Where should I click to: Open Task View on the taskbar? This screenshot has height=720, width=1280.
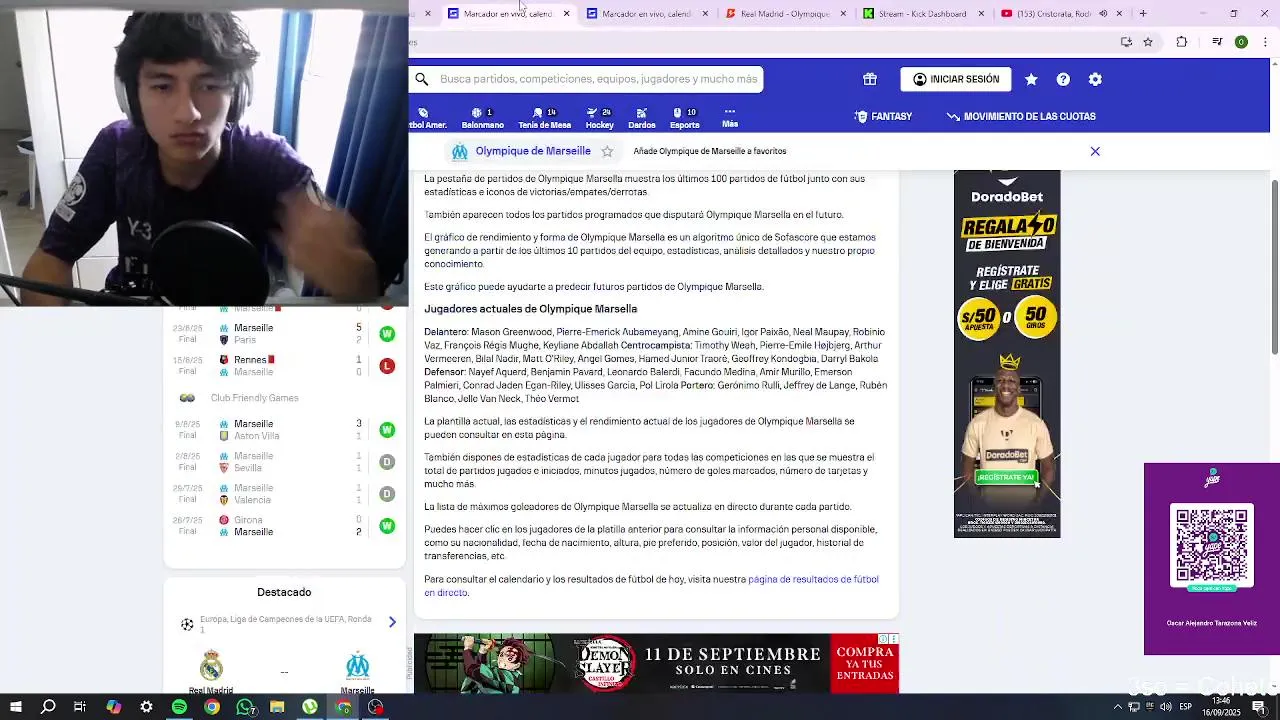pyautogui.click(x=80, y=707)
